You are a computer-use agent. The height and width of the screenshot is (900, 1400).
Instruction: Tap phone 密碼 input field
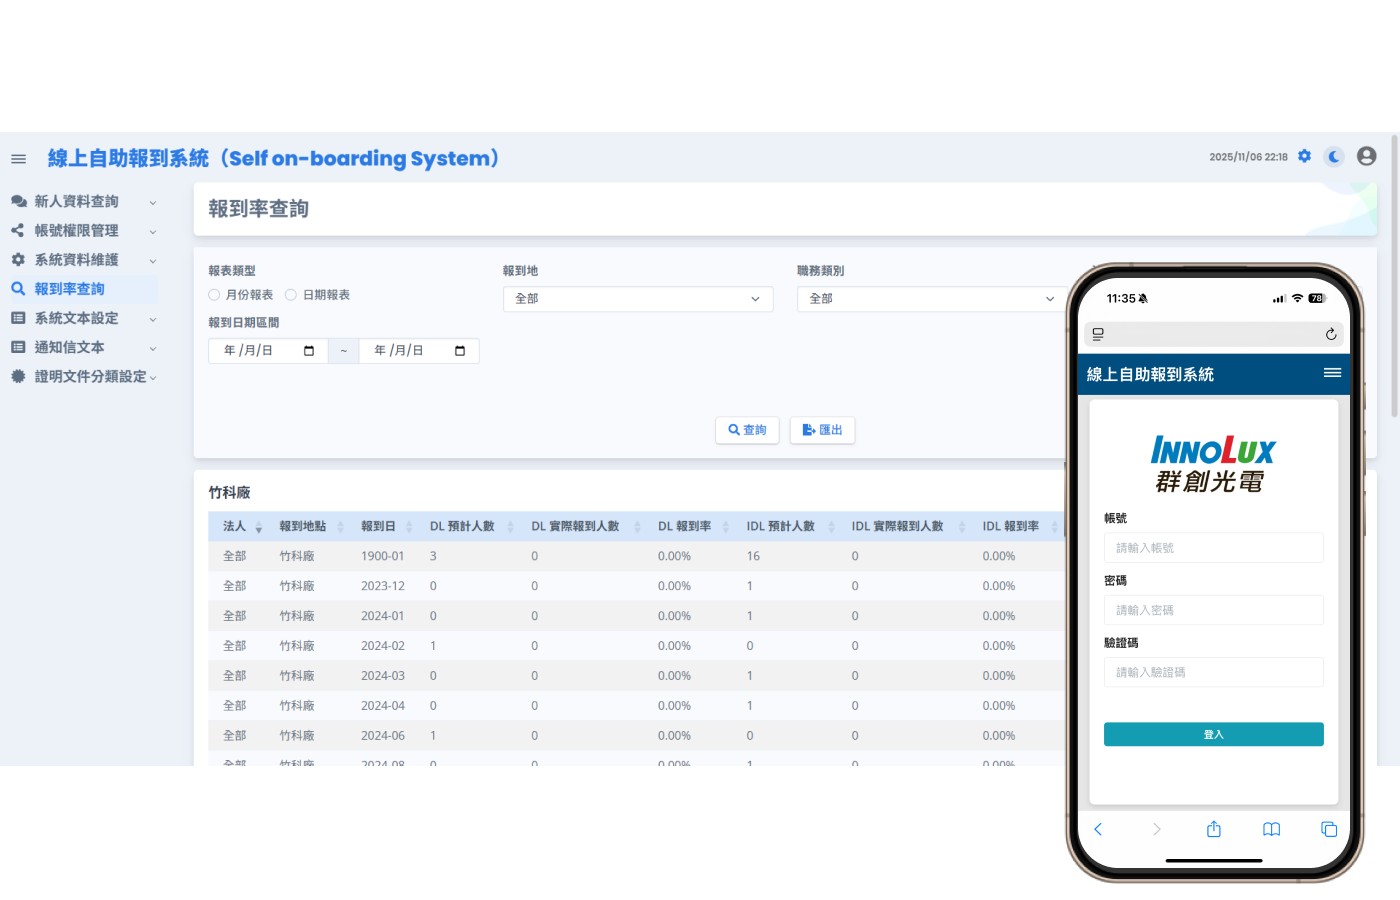pos(1213,610)
